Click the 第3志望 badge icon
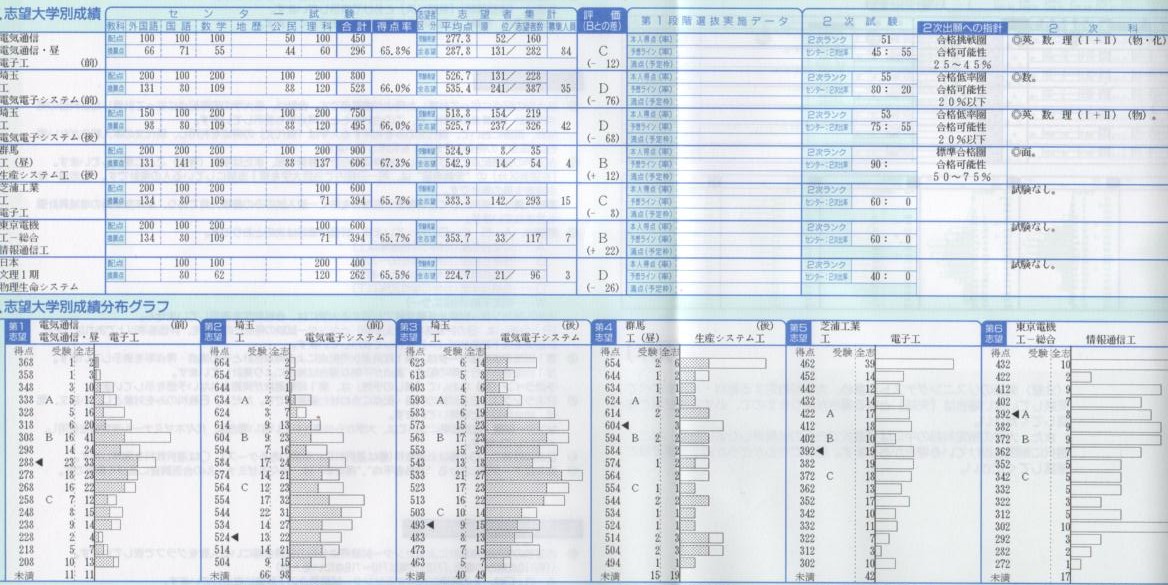 407,331
